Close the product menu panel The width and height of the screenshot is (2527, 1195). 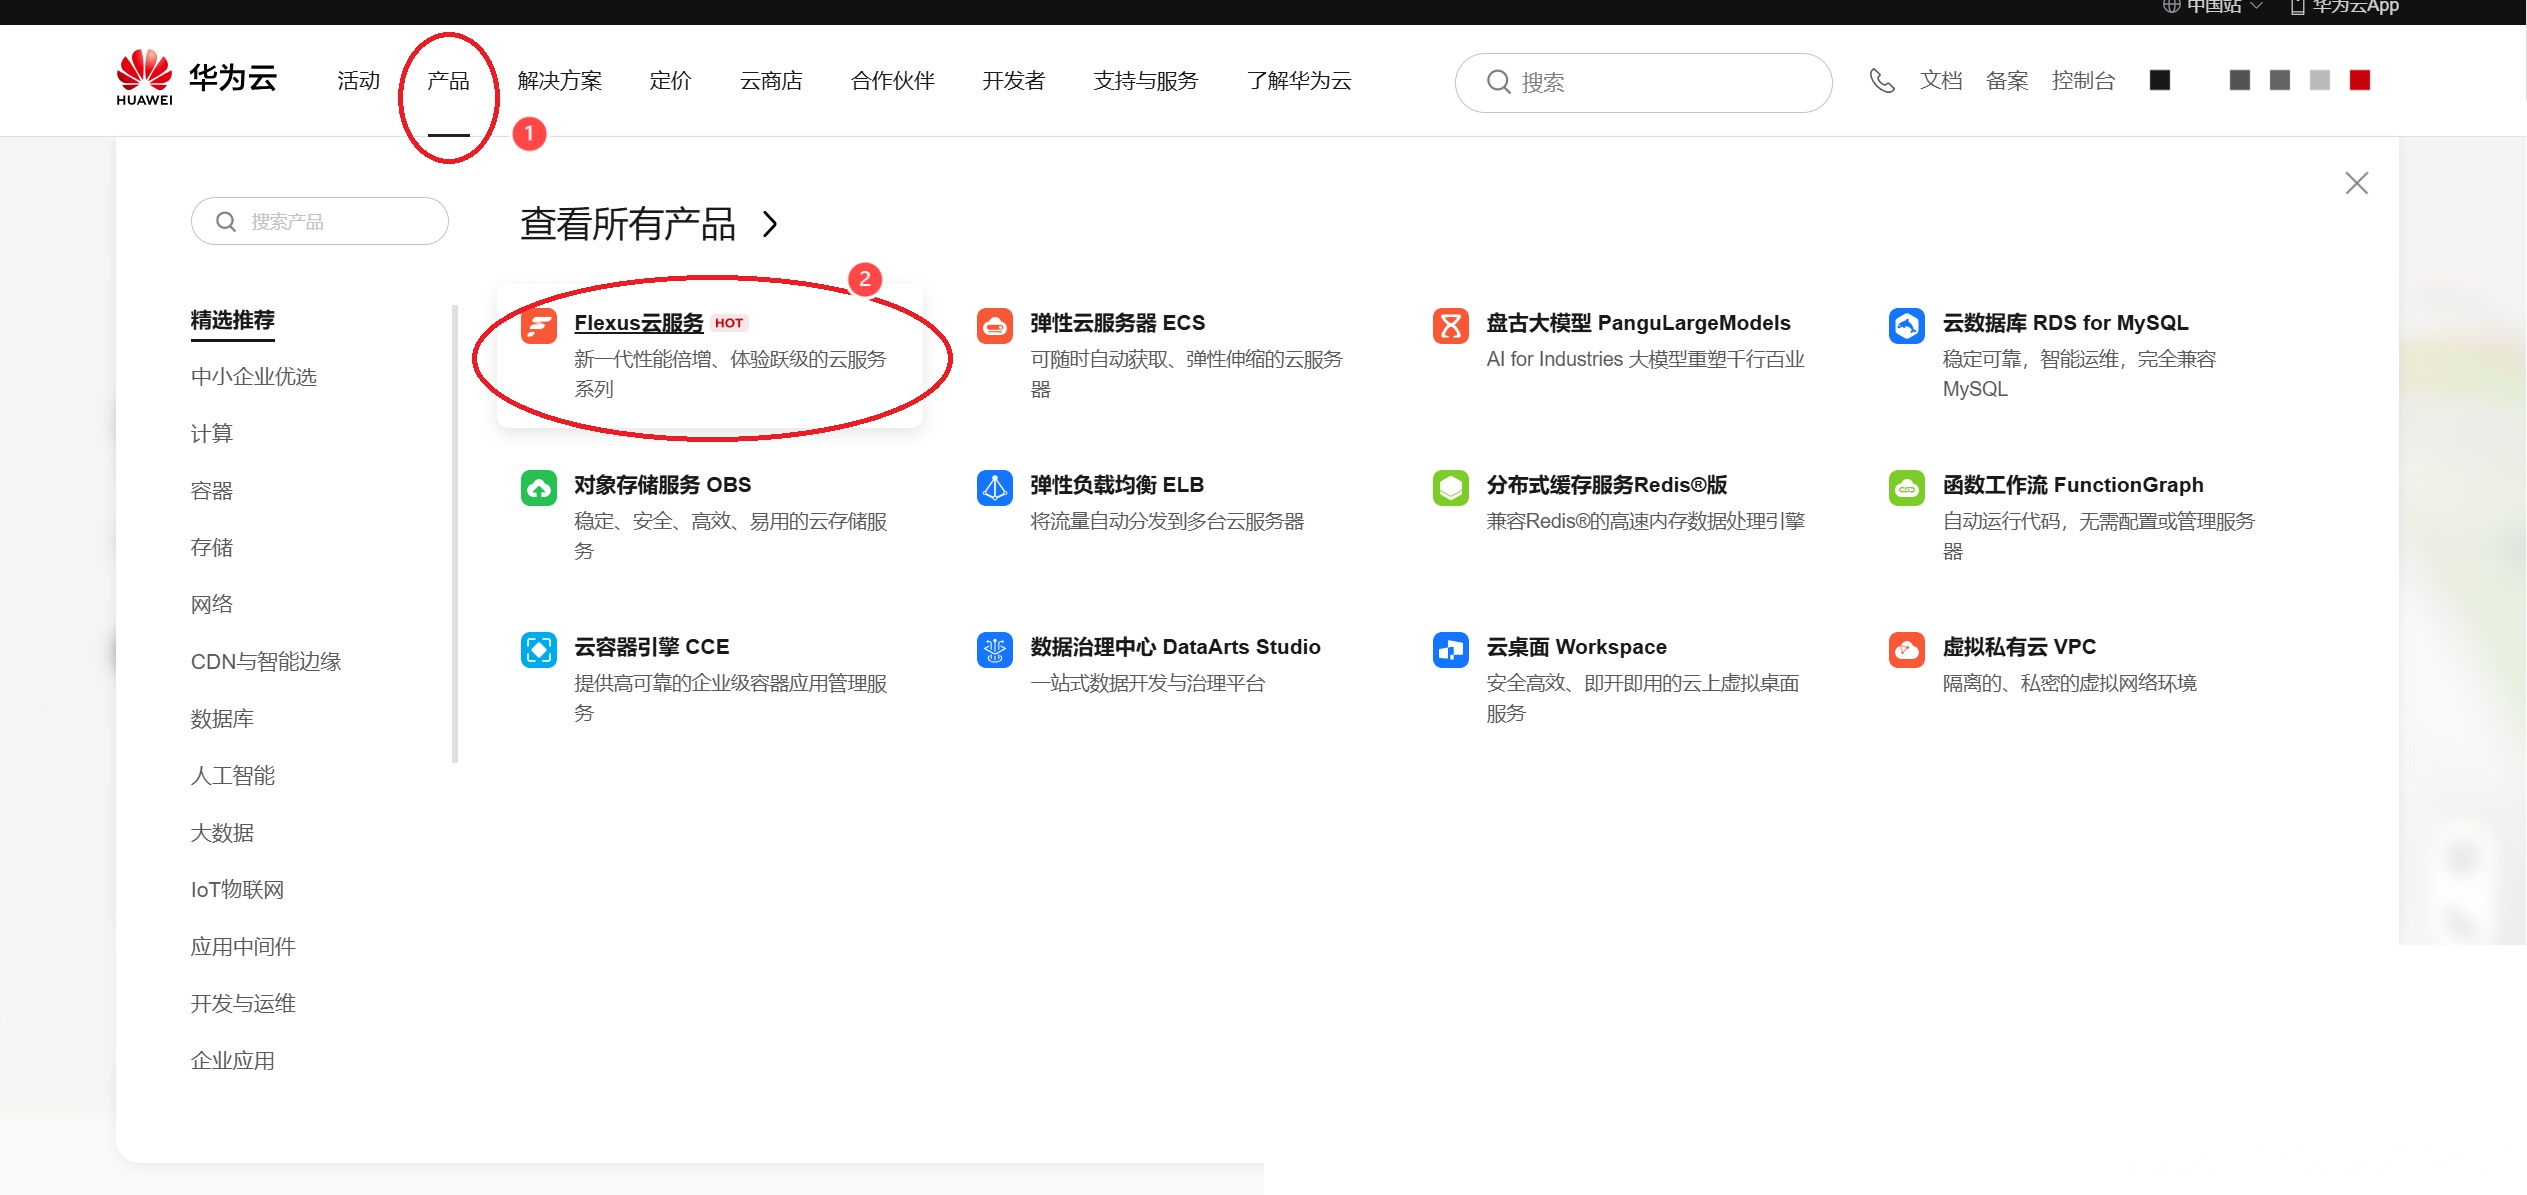[2357, 183]
